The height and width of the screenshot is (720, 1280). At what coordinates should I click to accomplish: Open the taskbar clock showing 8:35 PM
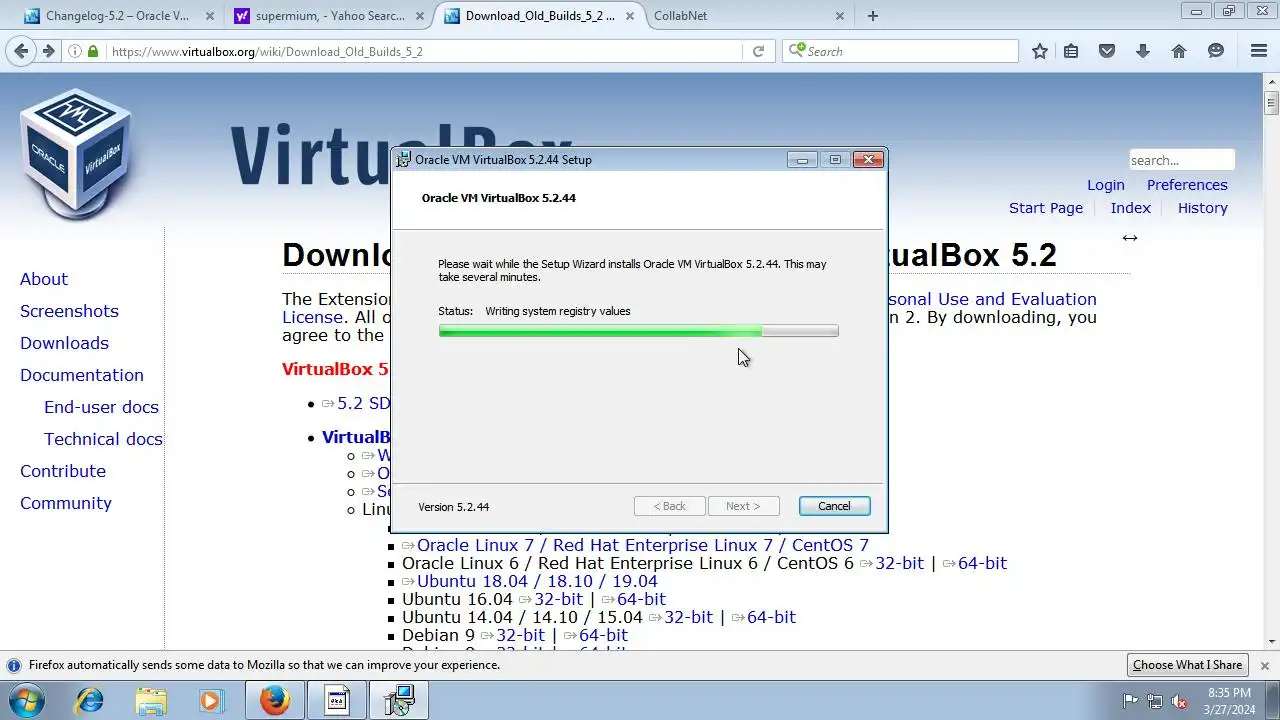point(1229,701)
